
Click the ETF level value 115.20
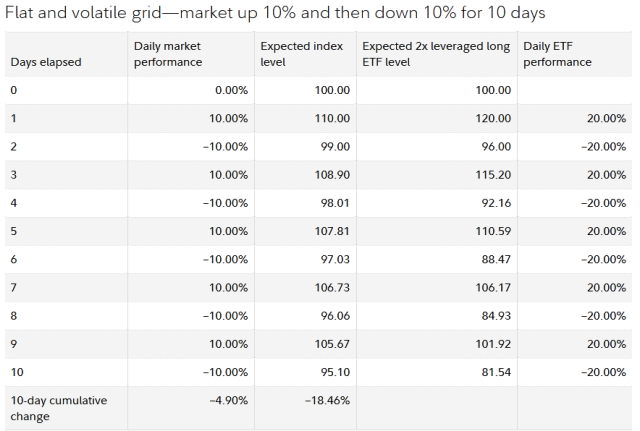493,175
